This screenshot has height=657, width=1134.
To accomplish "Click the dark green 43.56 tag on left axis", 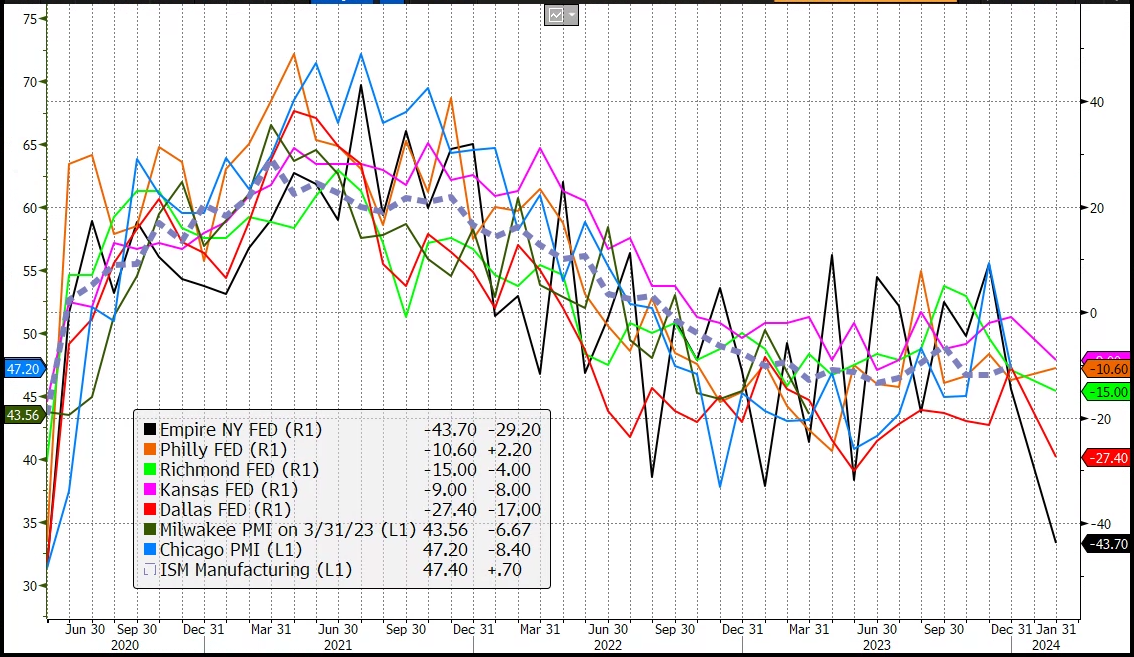I will pyautogui.click(x=24, y=415).
